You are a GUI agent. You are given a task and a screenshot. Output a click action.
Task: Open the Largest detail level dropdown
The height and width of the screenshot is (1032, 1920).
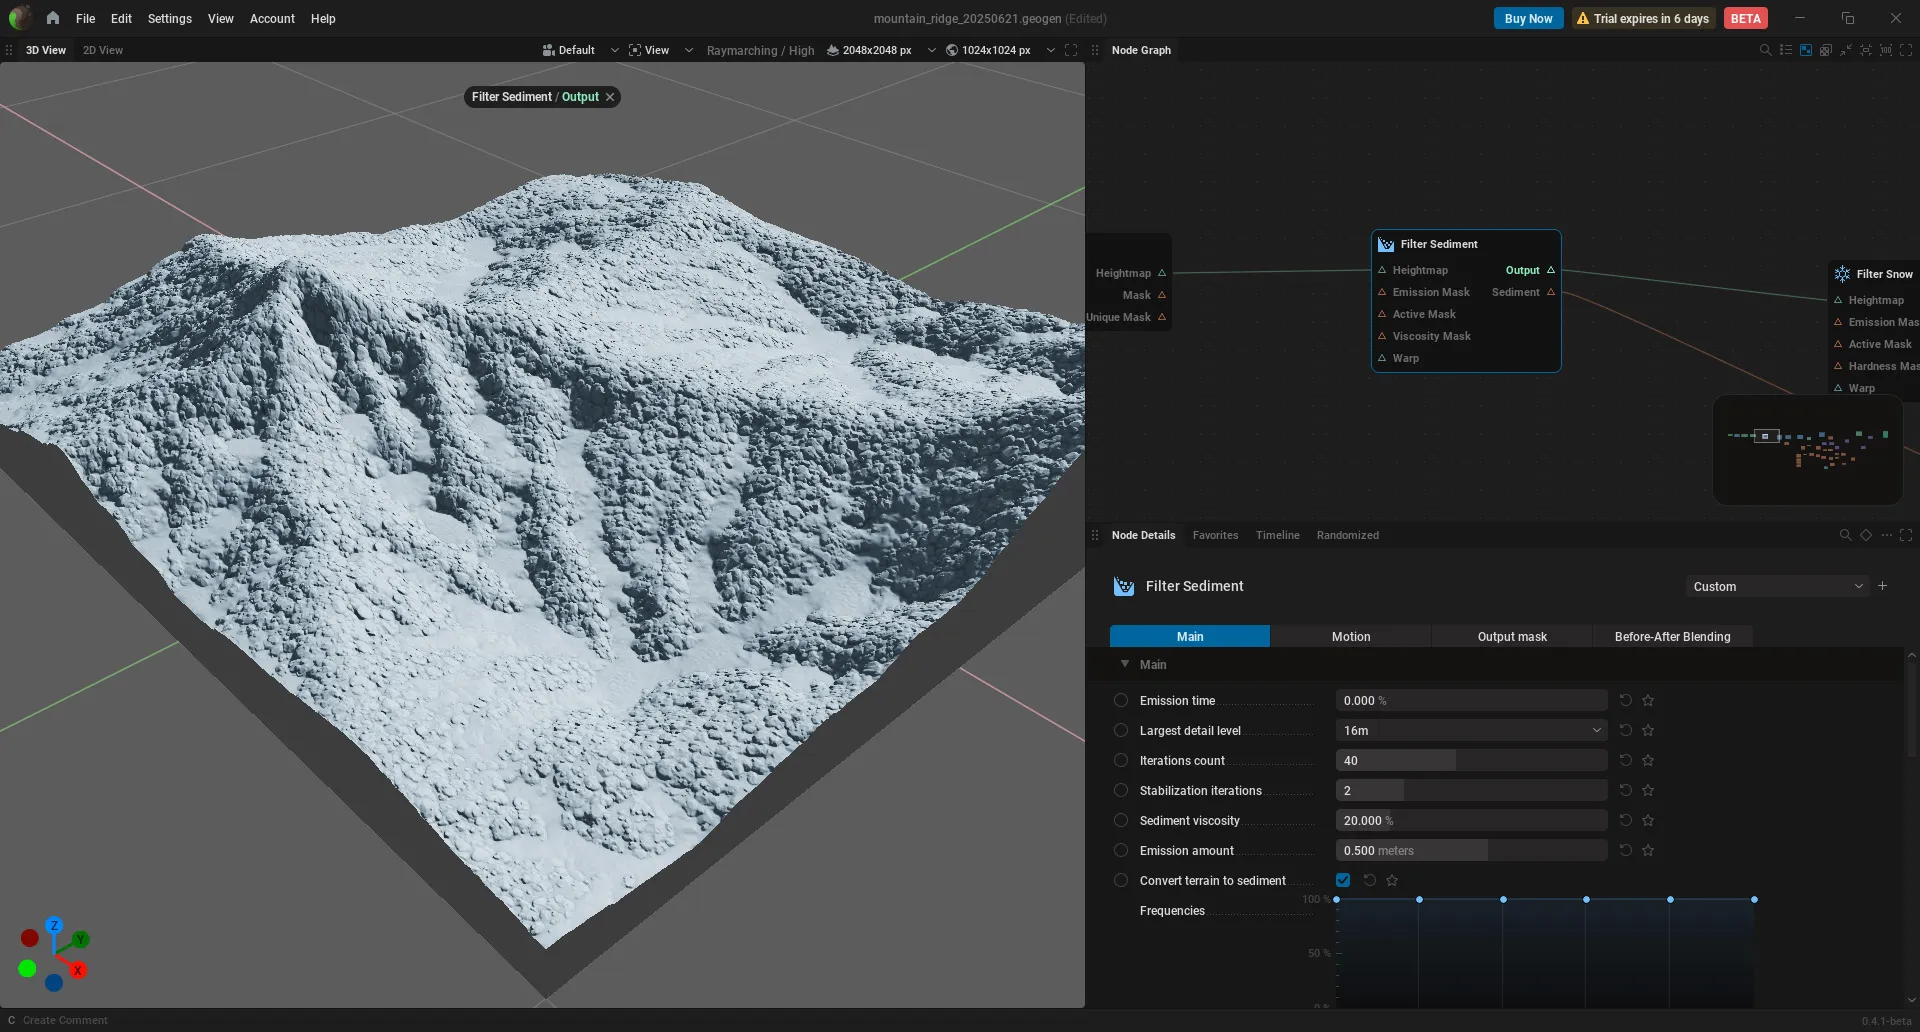1471,730
